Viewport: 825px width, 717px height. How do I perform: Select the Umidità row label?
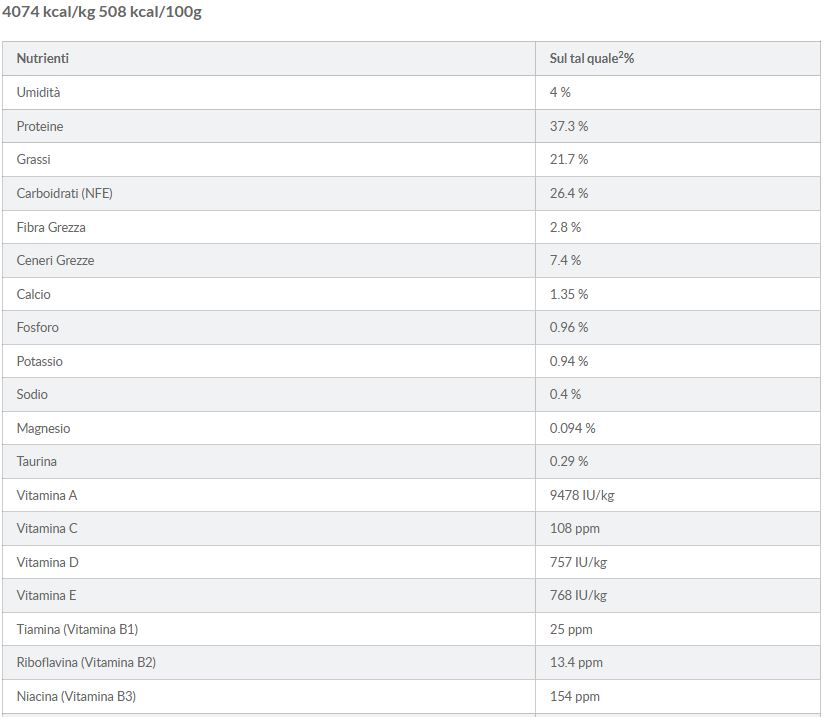[39, 92]
